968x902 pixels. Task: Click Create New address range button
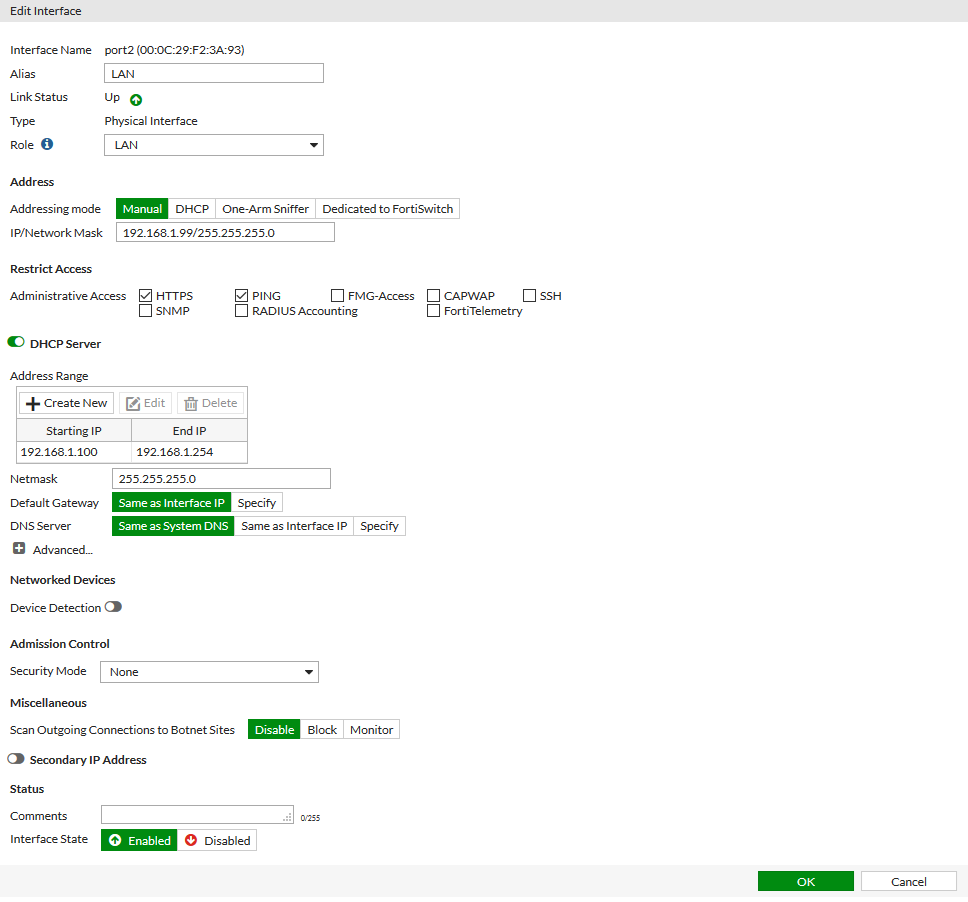[67, 403]
